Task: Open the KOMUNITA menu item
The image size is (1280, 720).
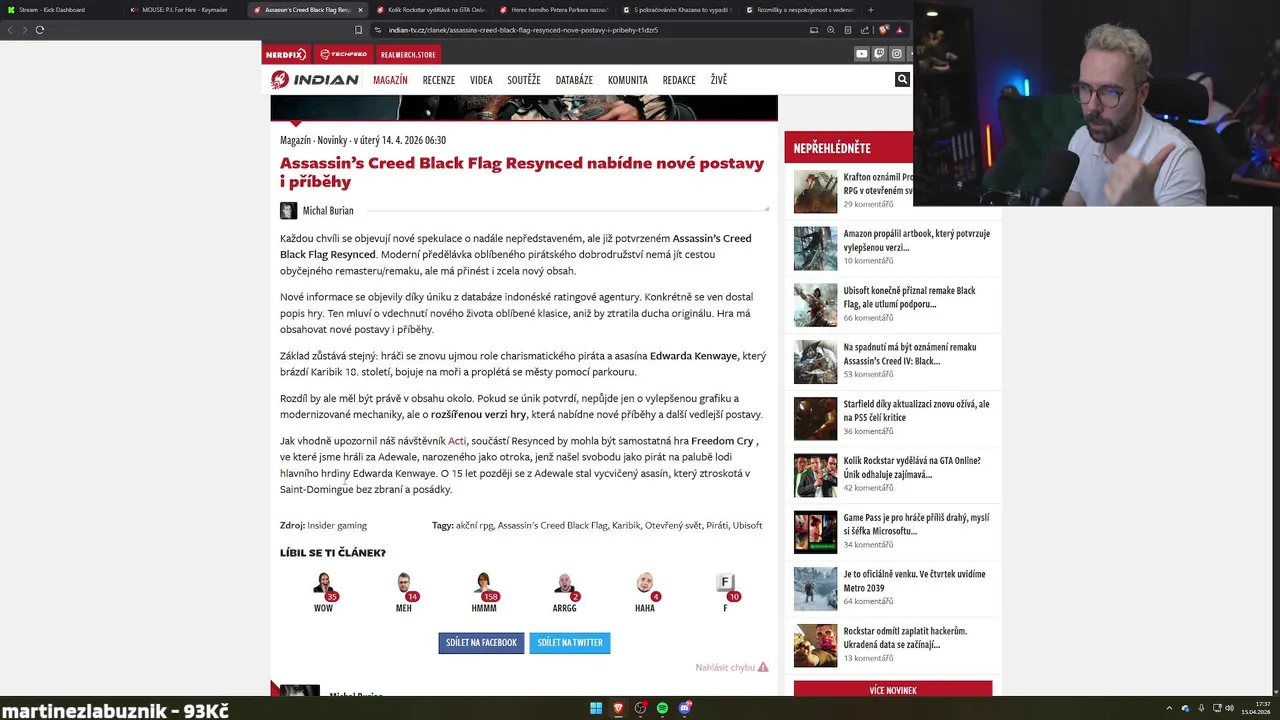Action: (628, 80)
